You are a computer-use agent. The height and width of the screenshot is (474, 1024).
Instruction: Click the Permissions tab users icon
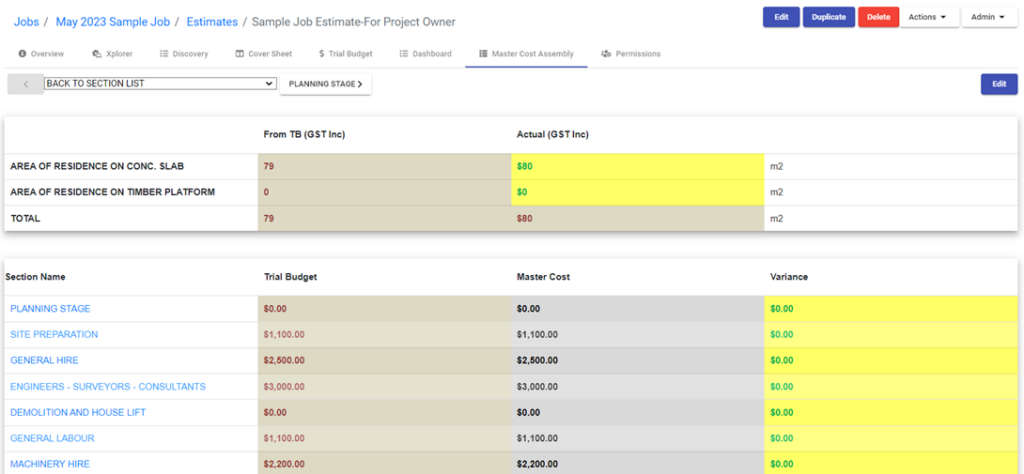(x=606, y=54)
